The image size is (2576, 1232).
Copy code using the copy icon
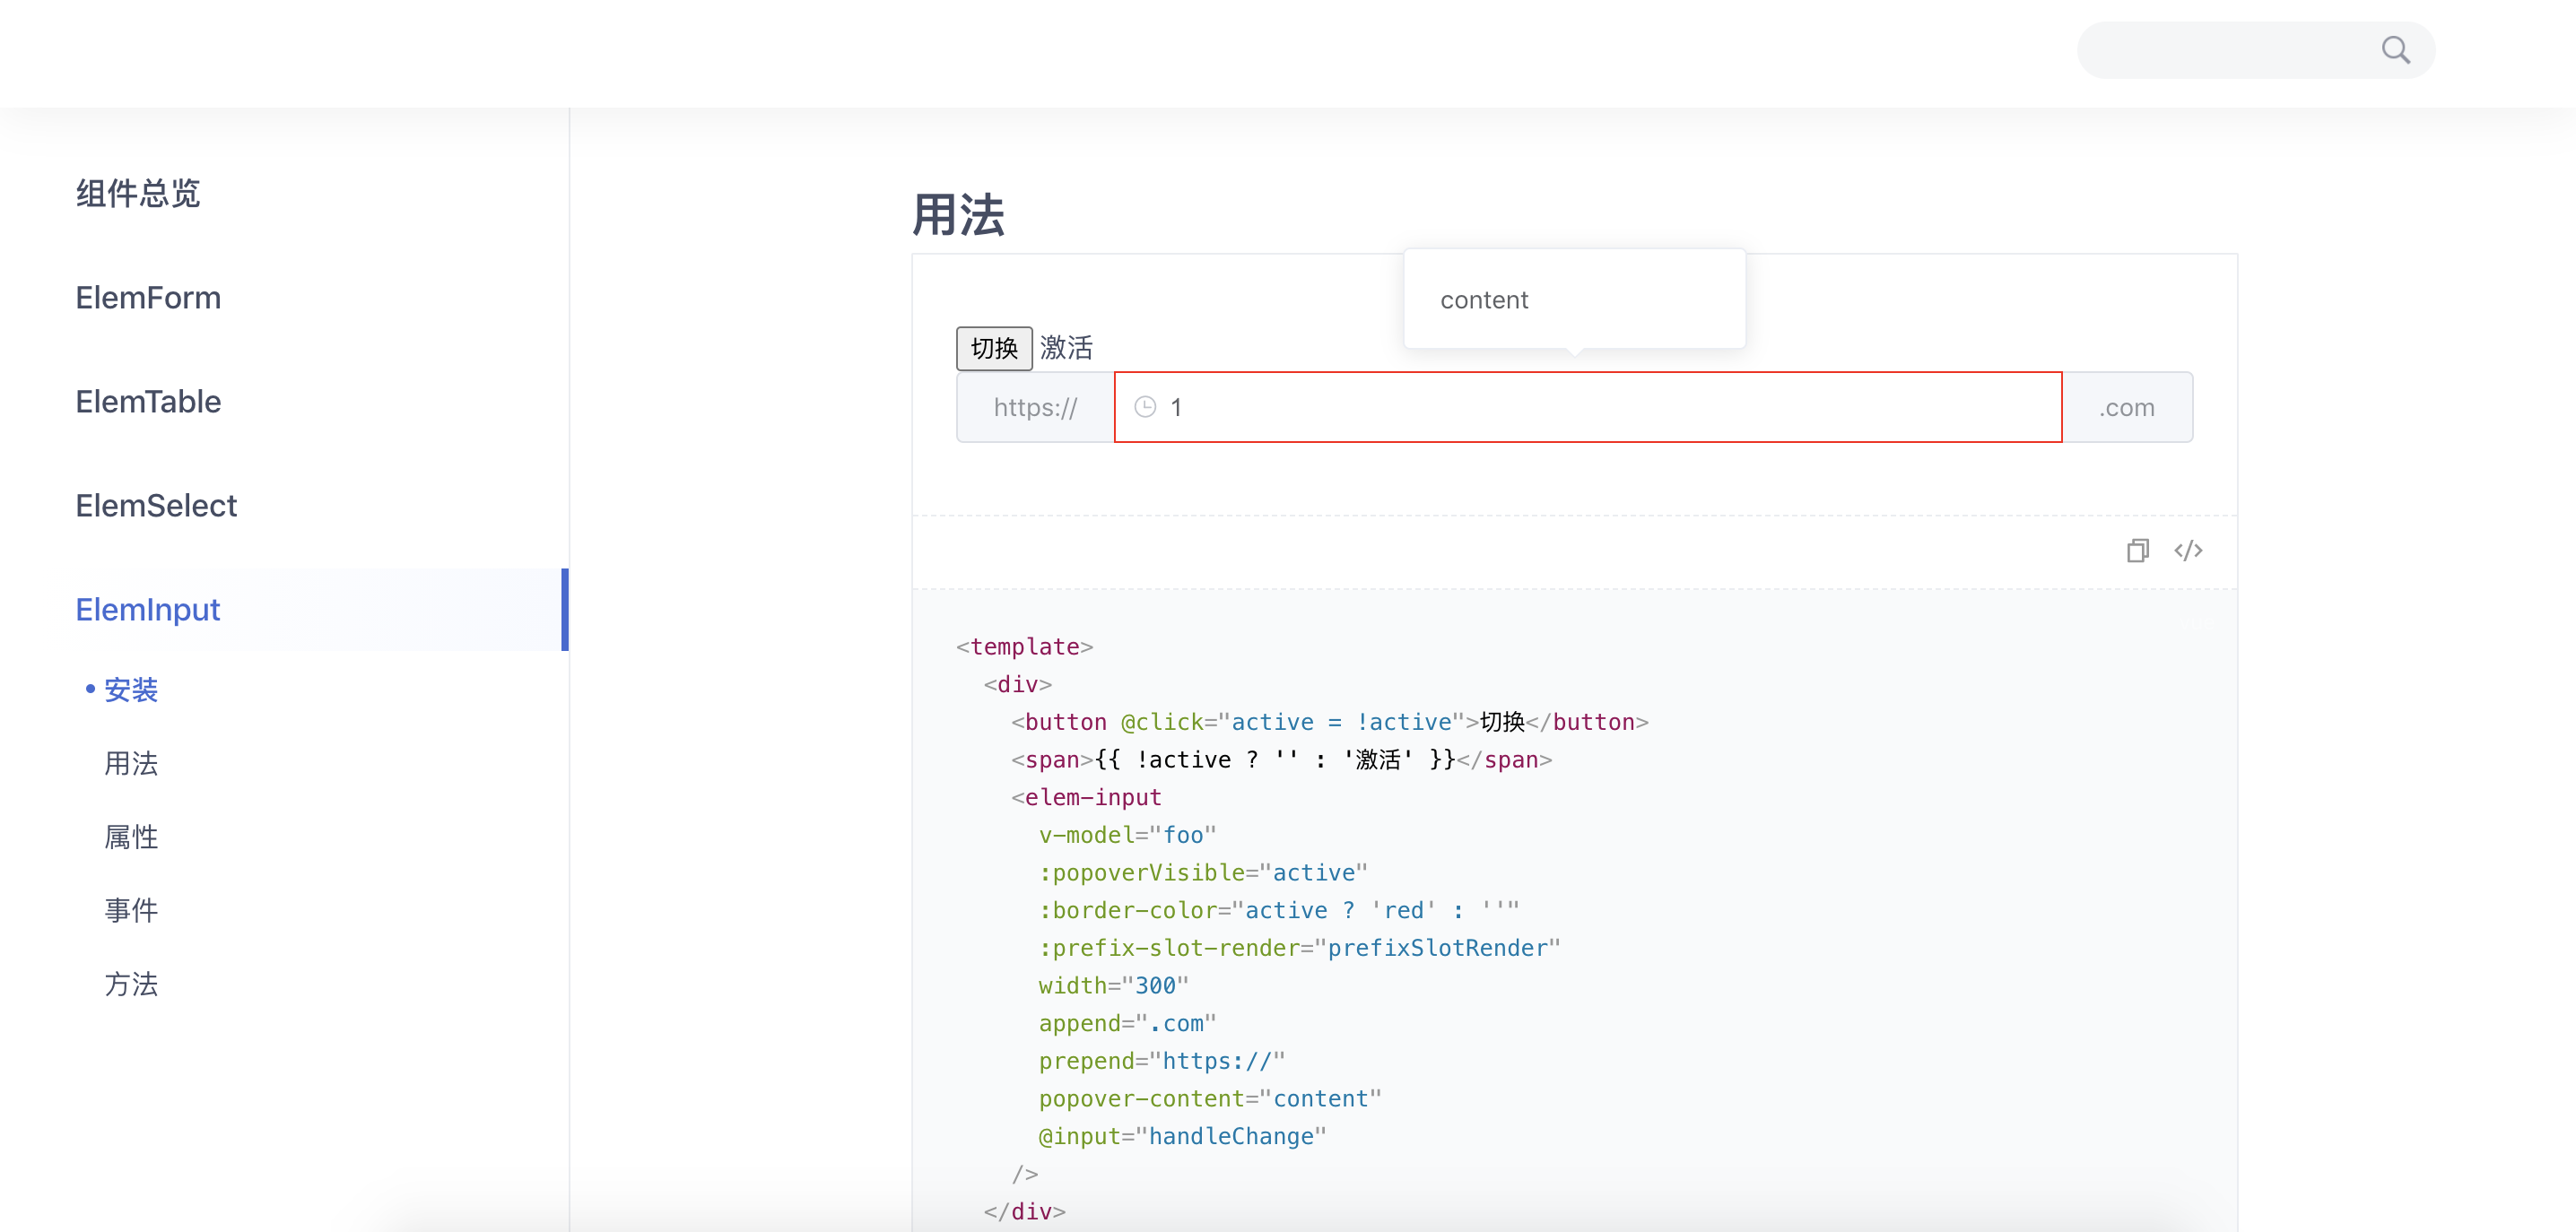[2137, 550]
